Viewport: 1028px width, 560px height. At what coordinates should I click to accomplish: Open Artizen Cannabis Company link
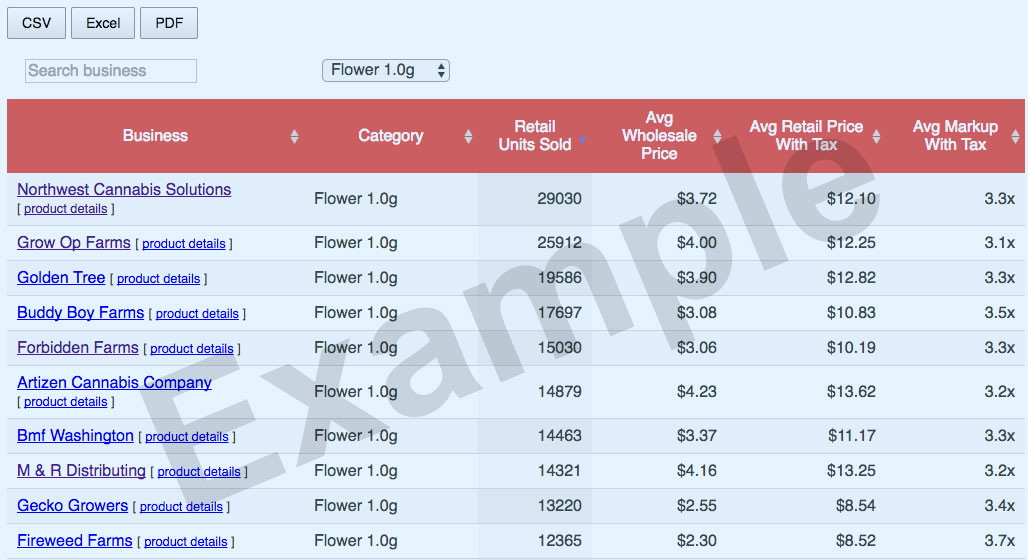(x=114, y=382)
